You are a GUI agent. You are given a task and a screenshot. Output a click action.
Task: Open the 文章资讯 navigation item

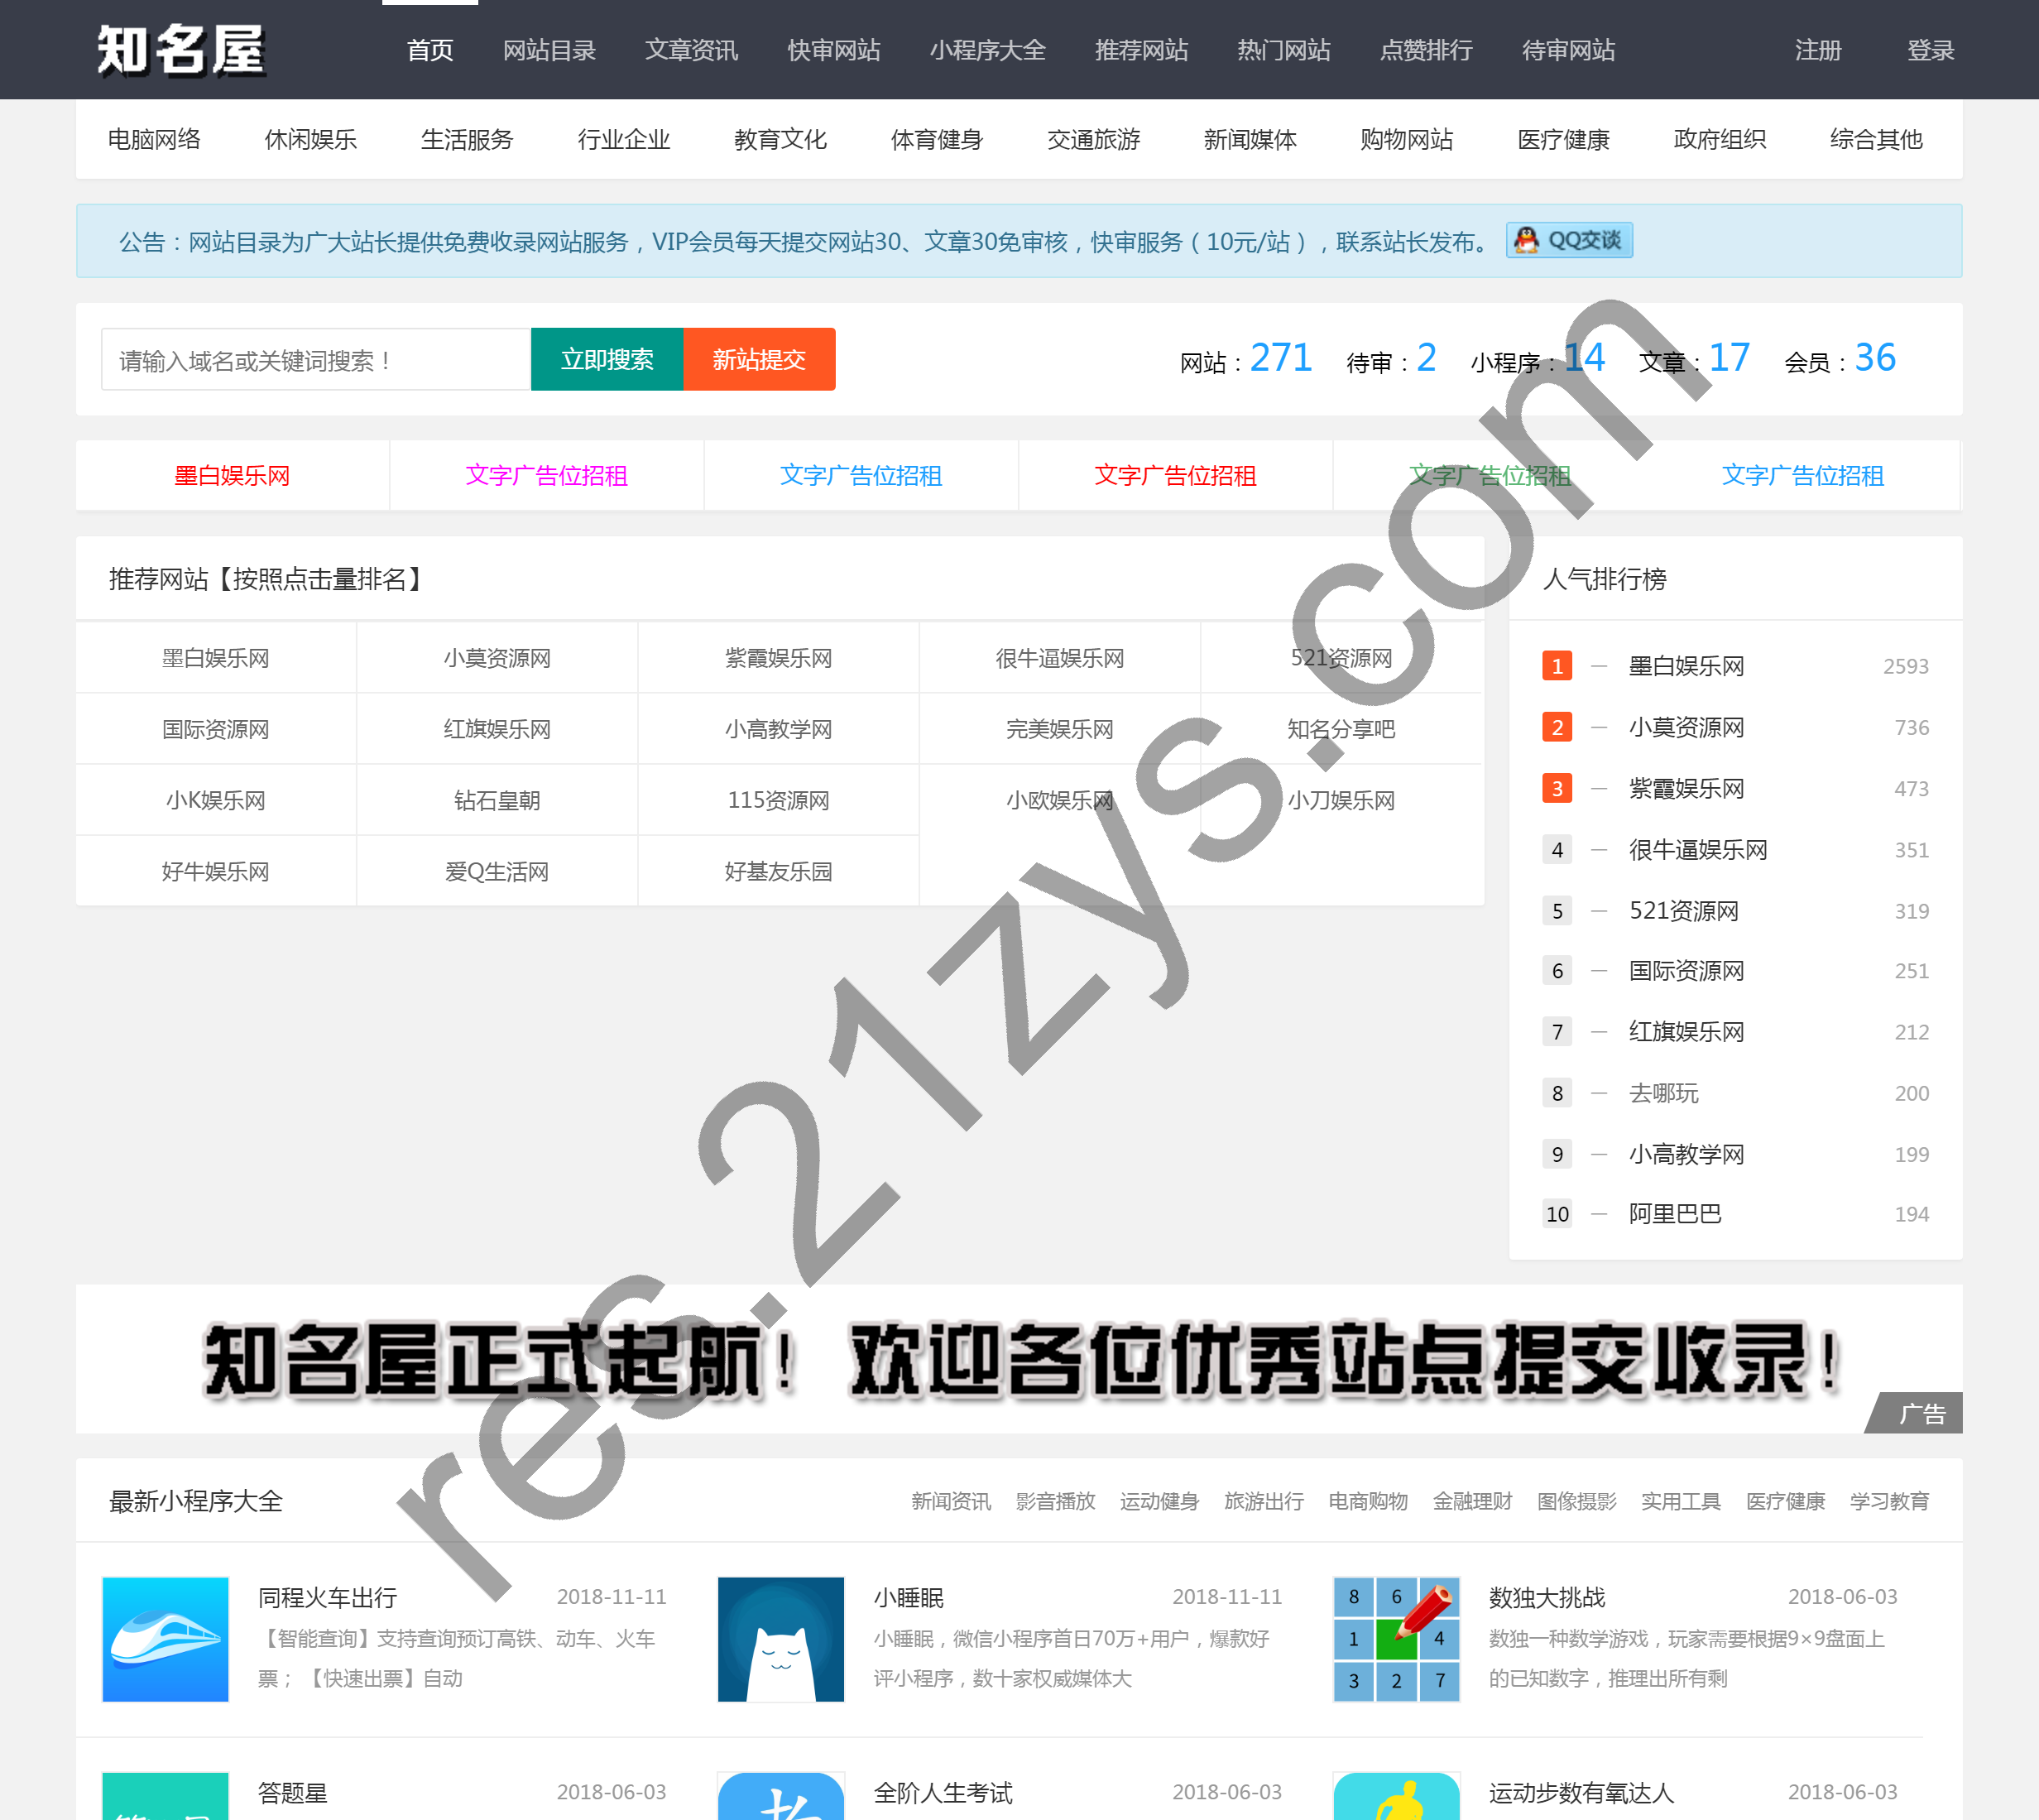click(691, 50)
